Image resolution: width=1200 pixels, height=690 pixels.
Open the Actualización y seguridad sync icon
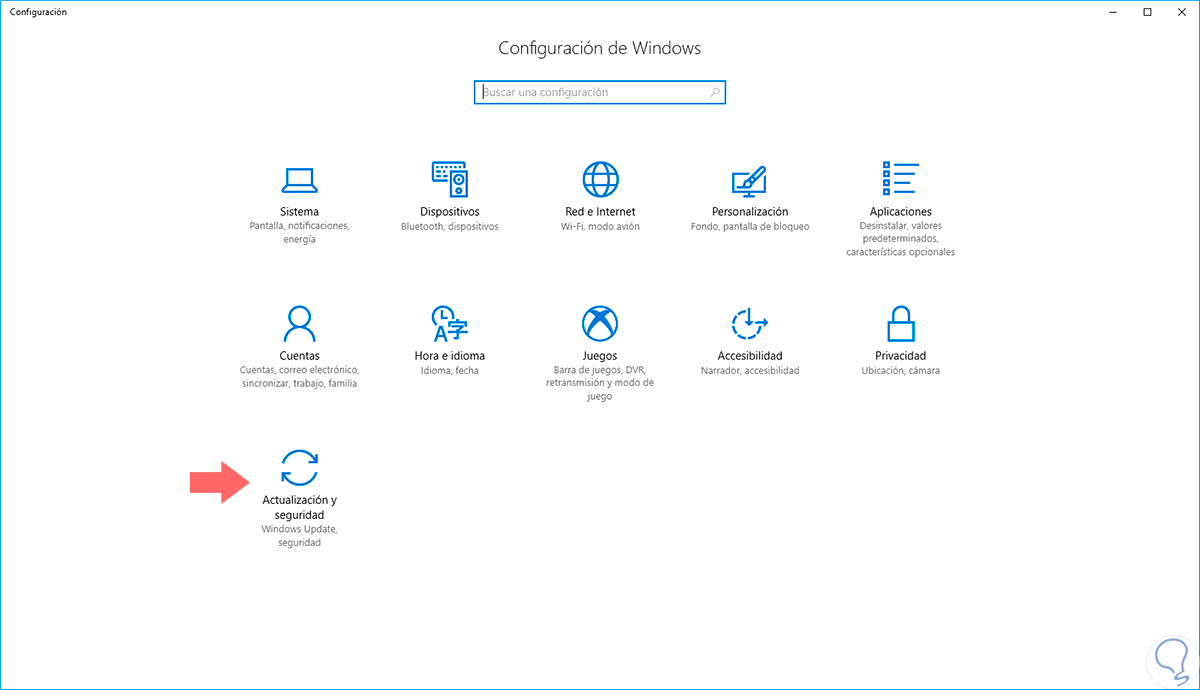coord(300,467)
